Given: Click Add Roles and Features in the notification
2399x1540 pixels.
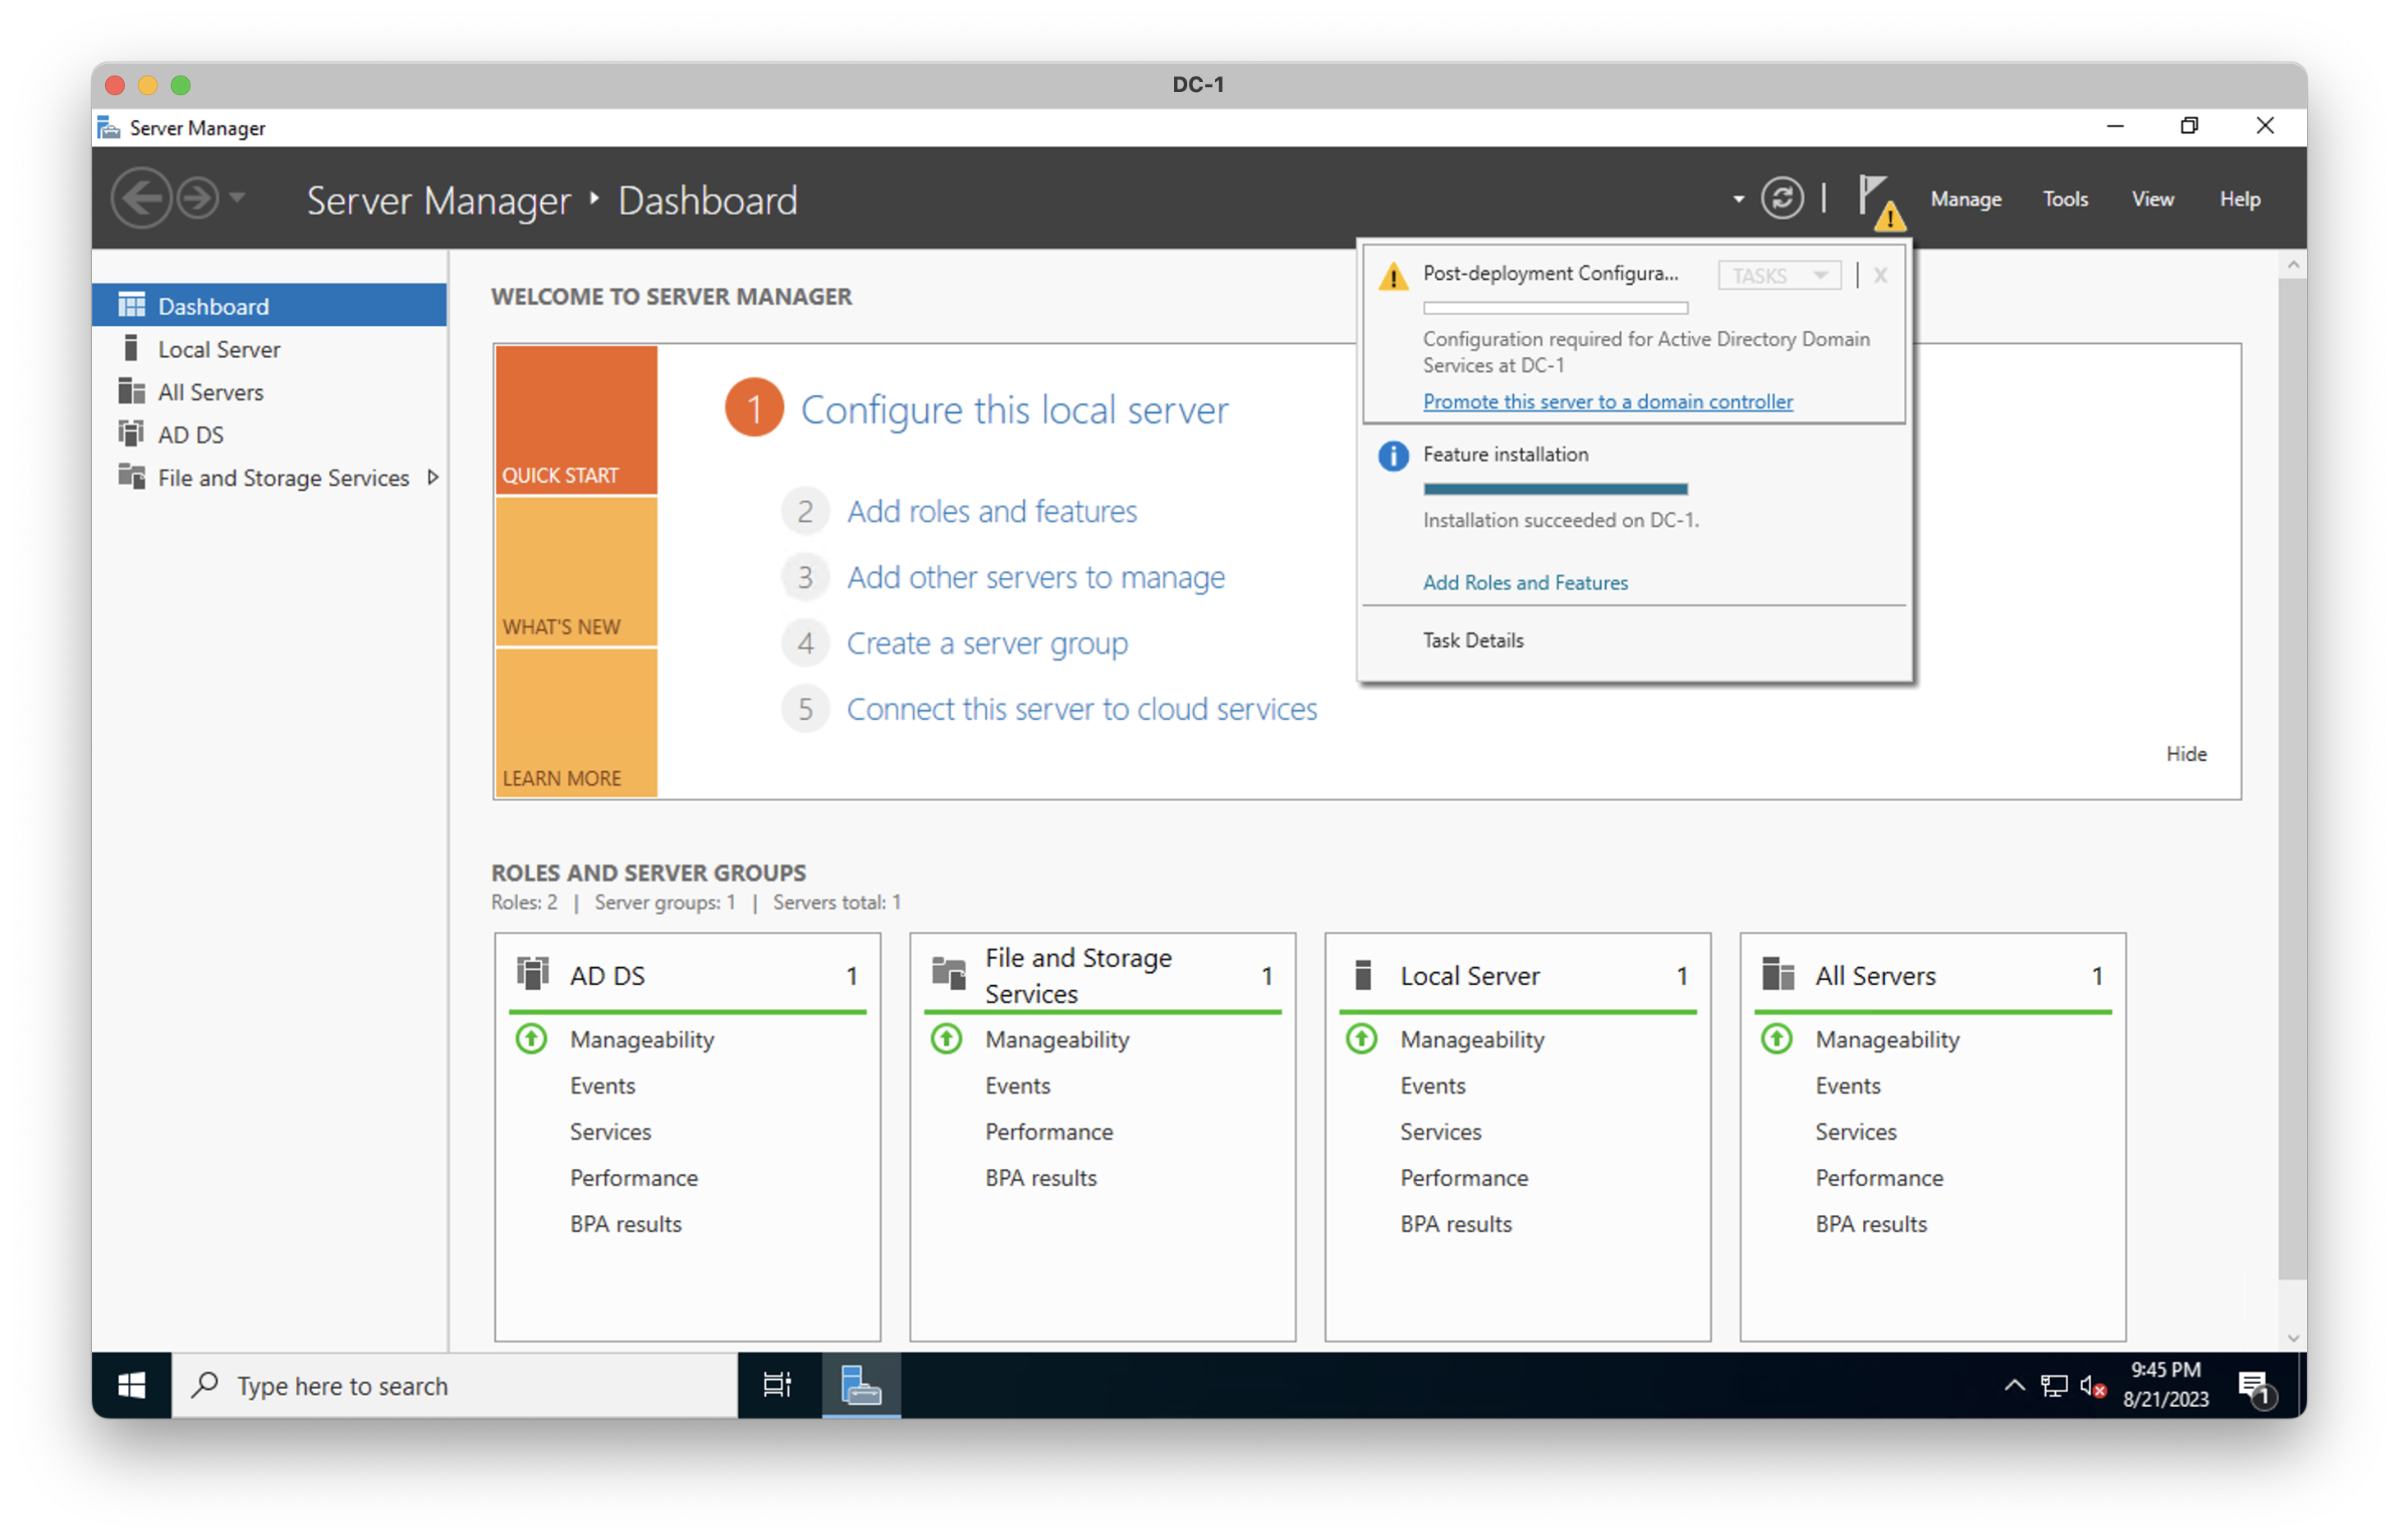Looking at the screenshot, I should coord(1525,582).
